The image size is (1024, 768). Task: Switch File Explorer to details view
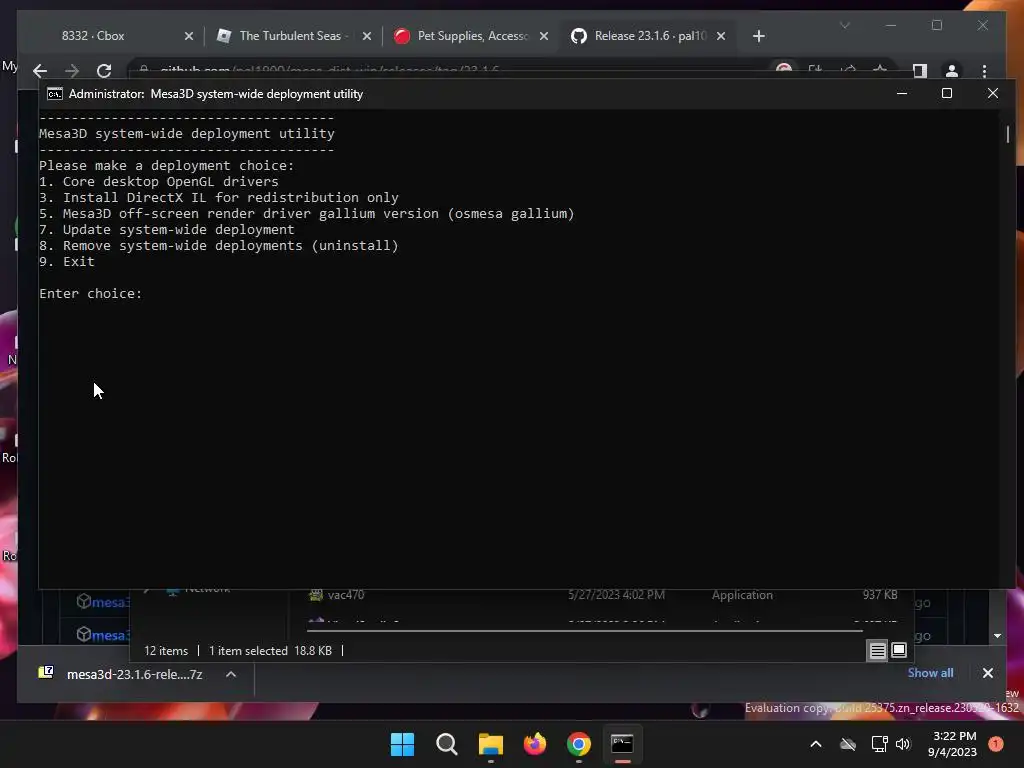(877, 650)
